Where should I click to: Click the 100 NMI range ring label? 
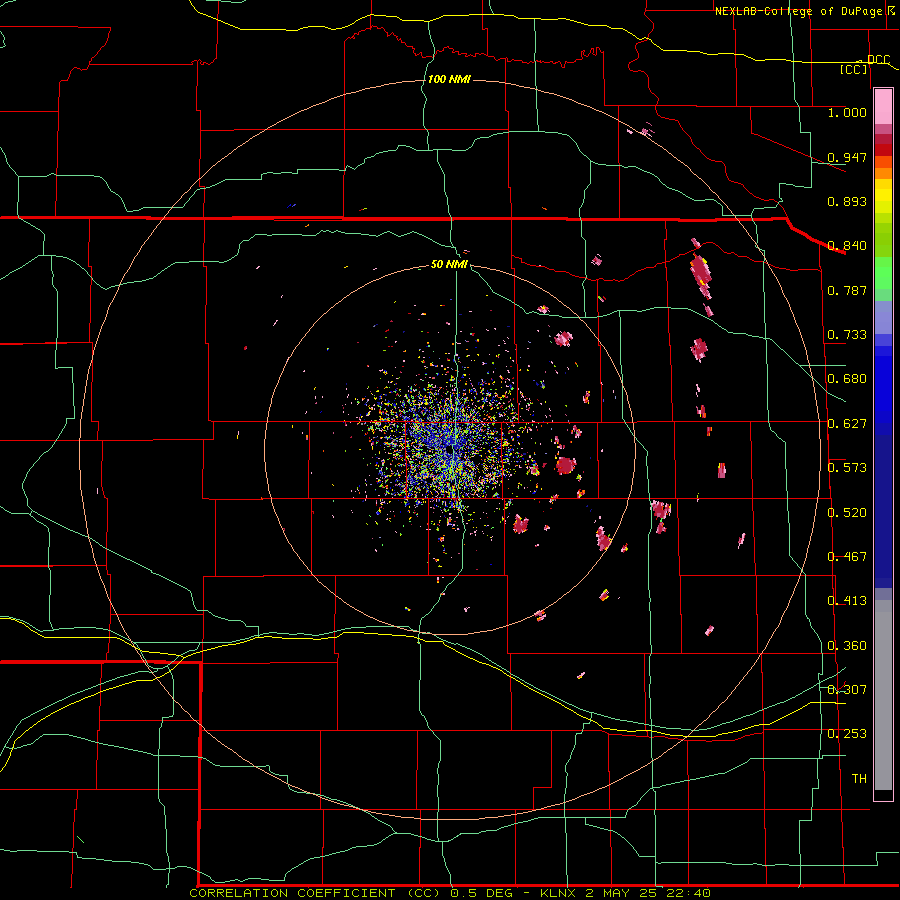449,79
